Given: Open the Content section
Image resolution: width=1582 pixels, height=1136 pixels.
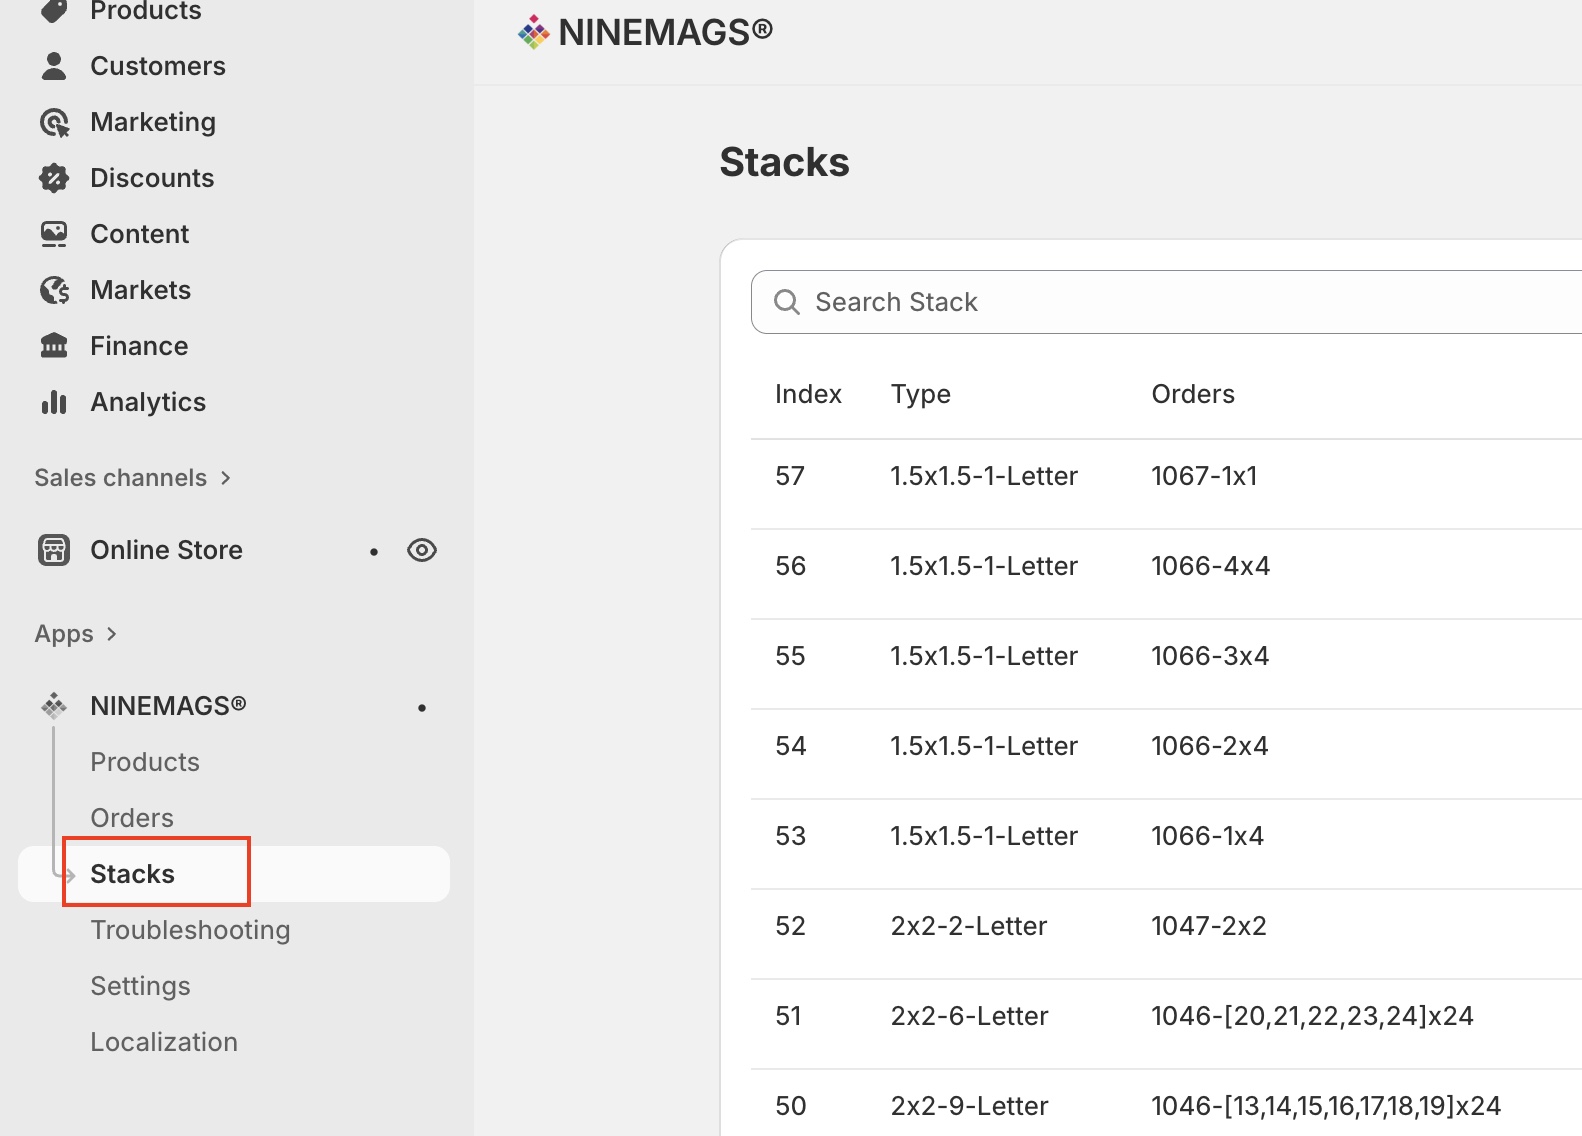Looking at the screenshot, I should (140, 234).
